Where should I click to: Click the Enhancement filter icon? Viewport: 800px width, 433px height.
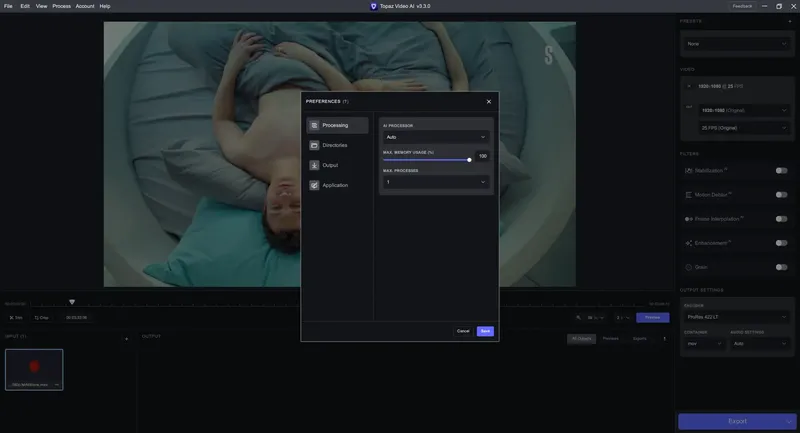point(689,243)
